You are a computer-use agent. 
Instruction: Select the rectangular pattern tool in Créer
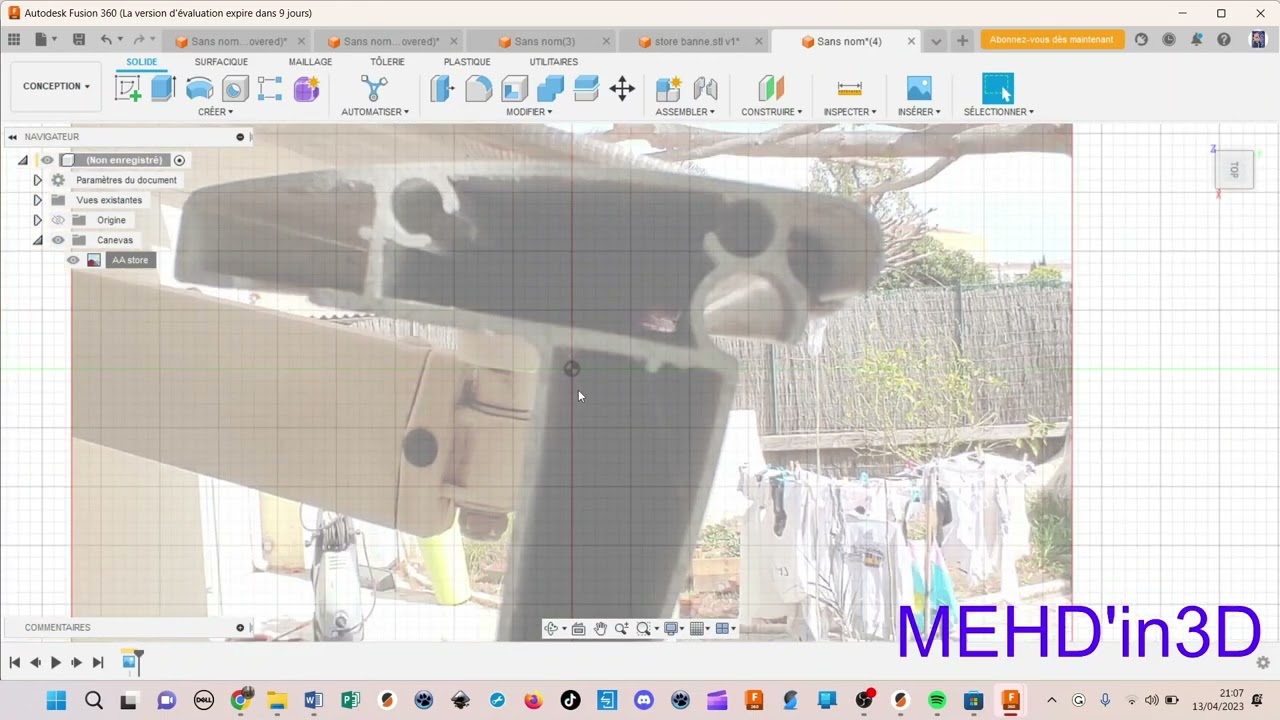270,88
